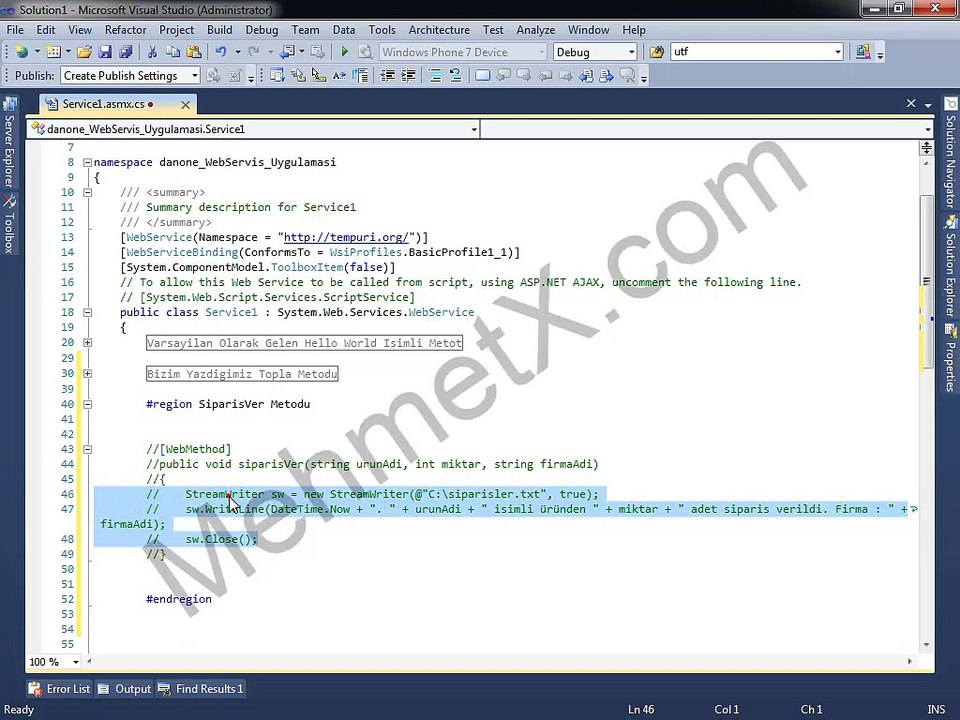Open the Refactor menu
The image size is (960, 720).
click(x=126, y=30)
